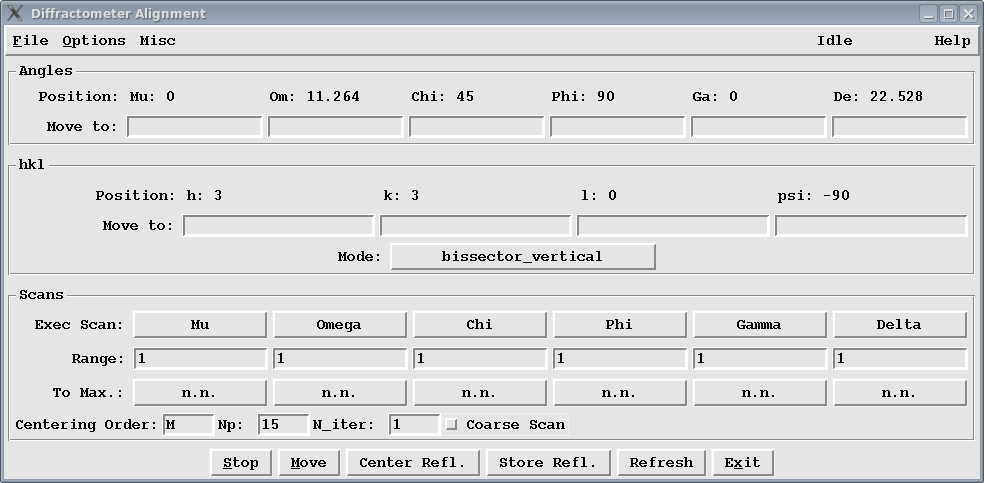This screenshot has height=483, width=984.
Task: Execute the Gamma scan
Action: (x=759, y=325)
